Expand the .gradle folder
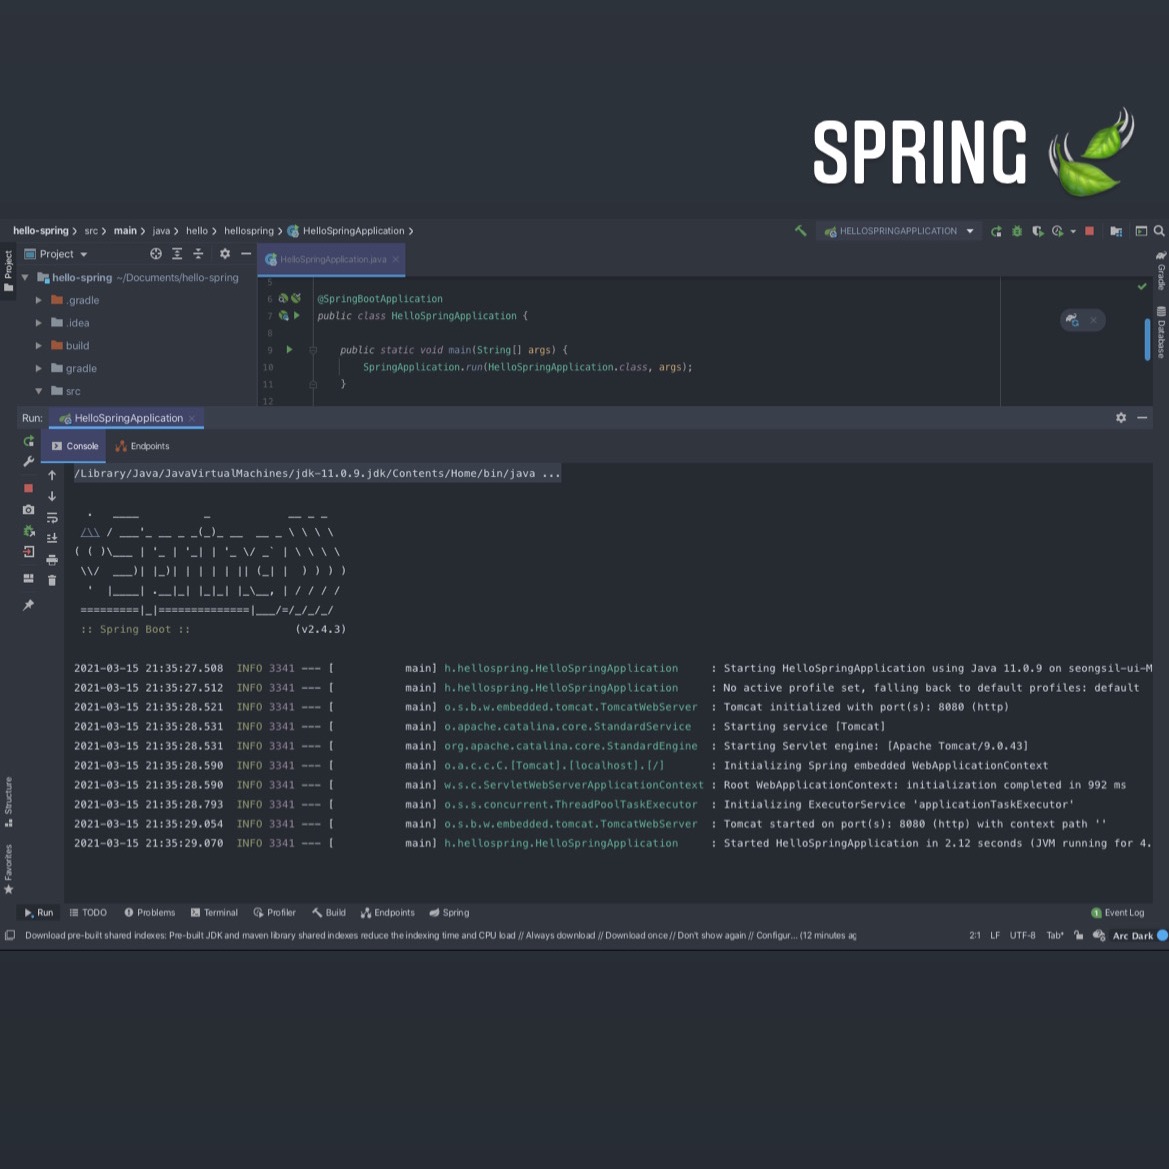The width and height of the screenshot is (1169, 1169). coord(38,300)
